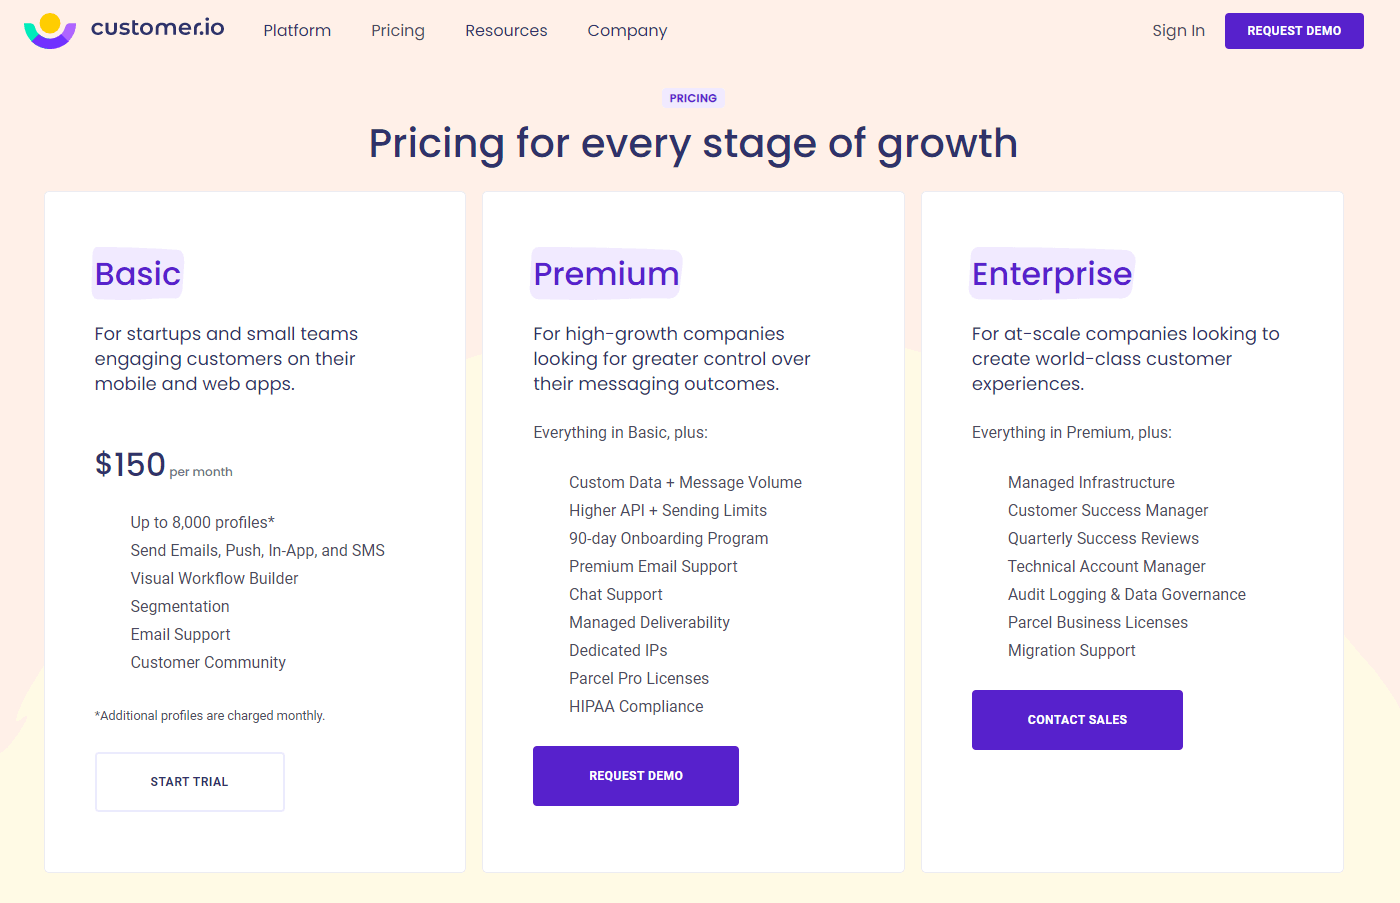Click the customer.io wordmark text

pyautogui.click(x=158, y=28)
